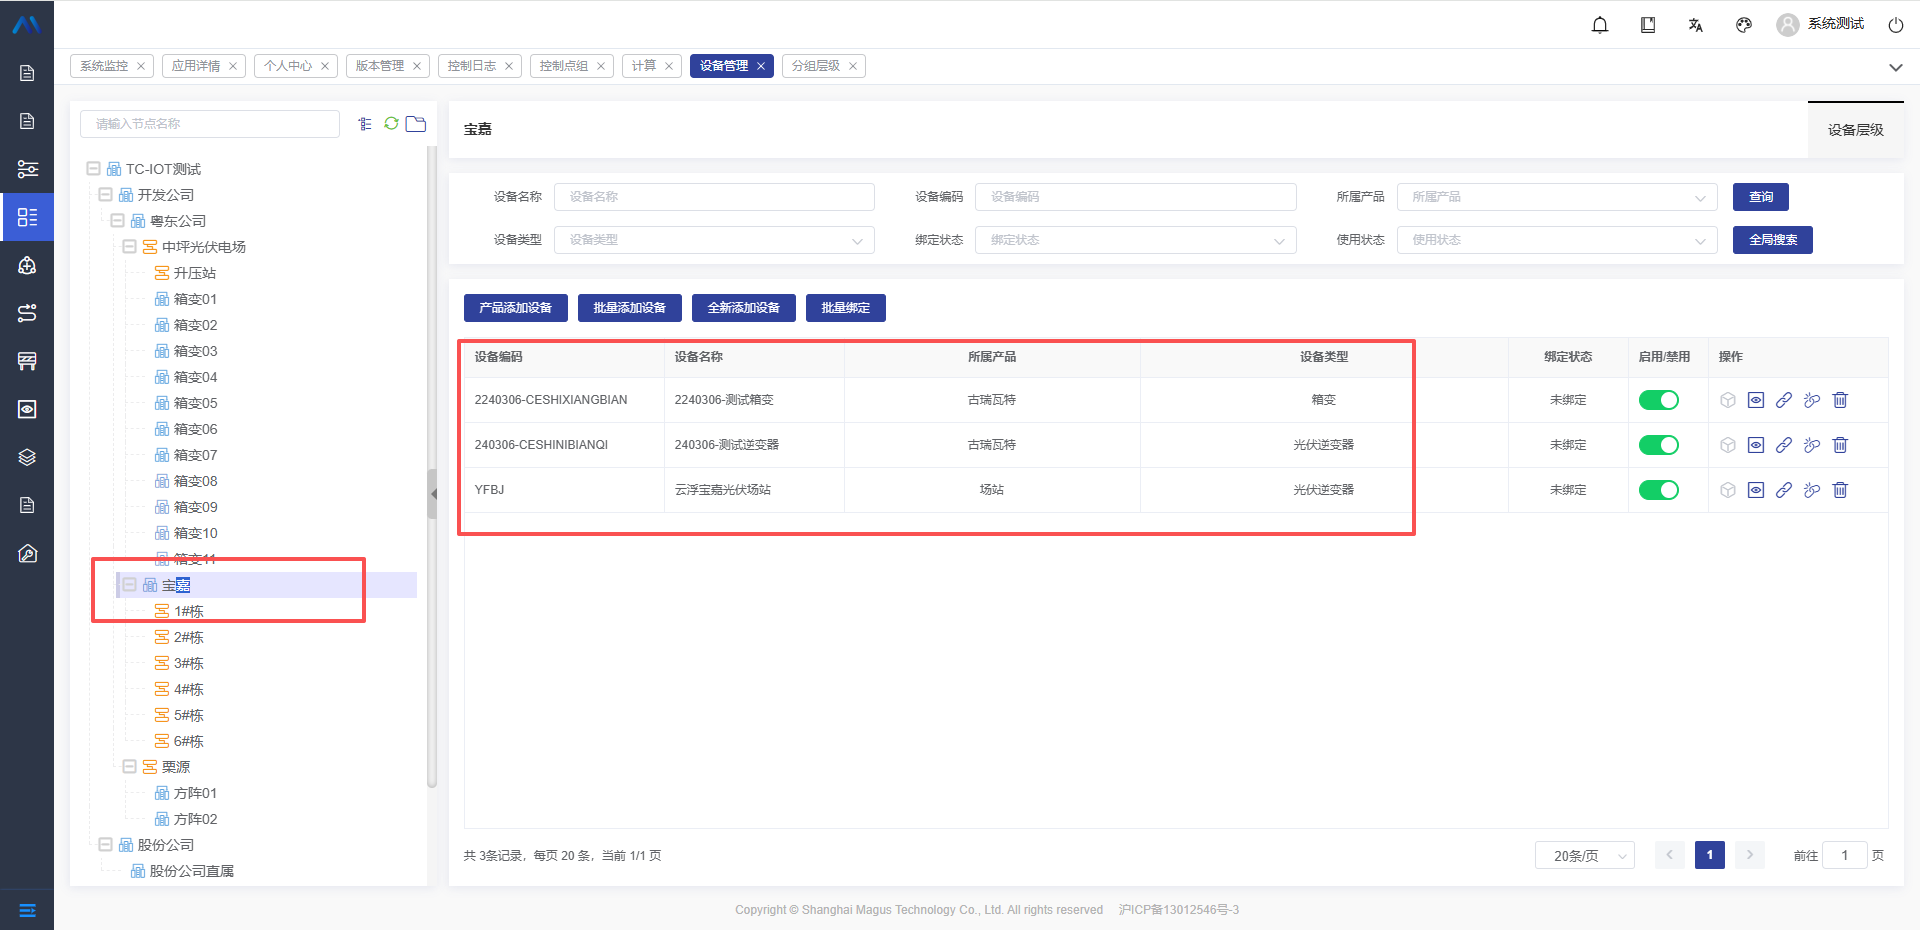View details icon for 240306-CESHINIBIANQI row

[x=1756, y=445]
